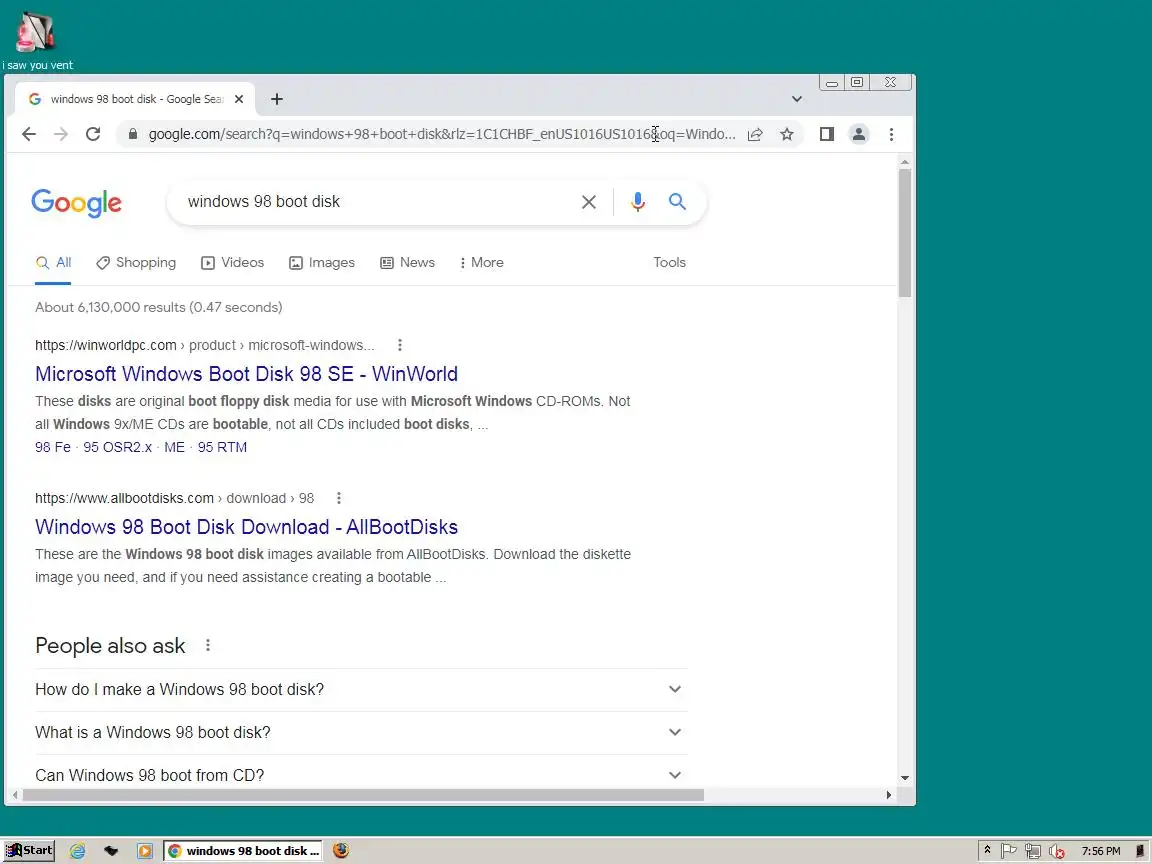Close the windows 98 boot disk tab

tap(239, 99)
